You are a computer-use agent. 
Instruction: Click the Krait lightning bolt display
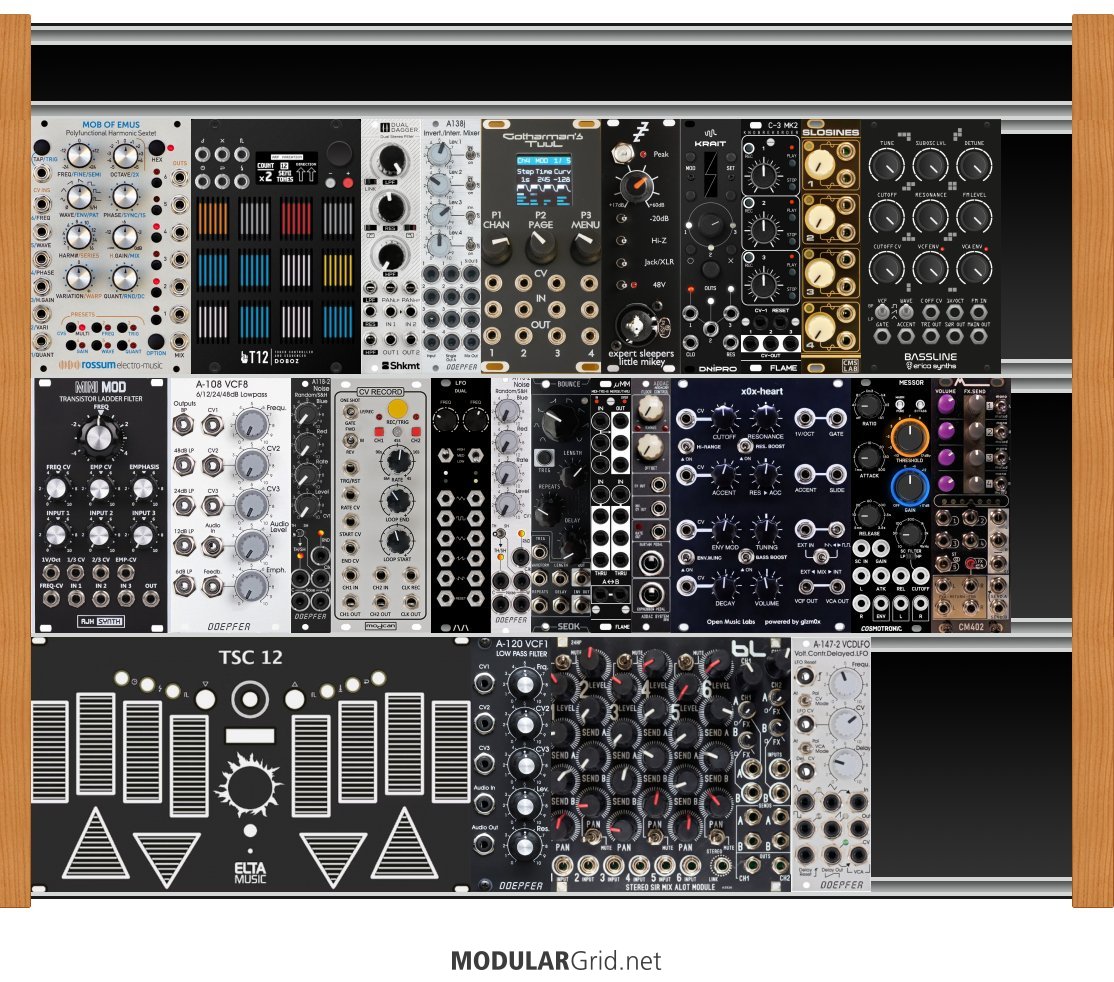(x=710, y=175)
